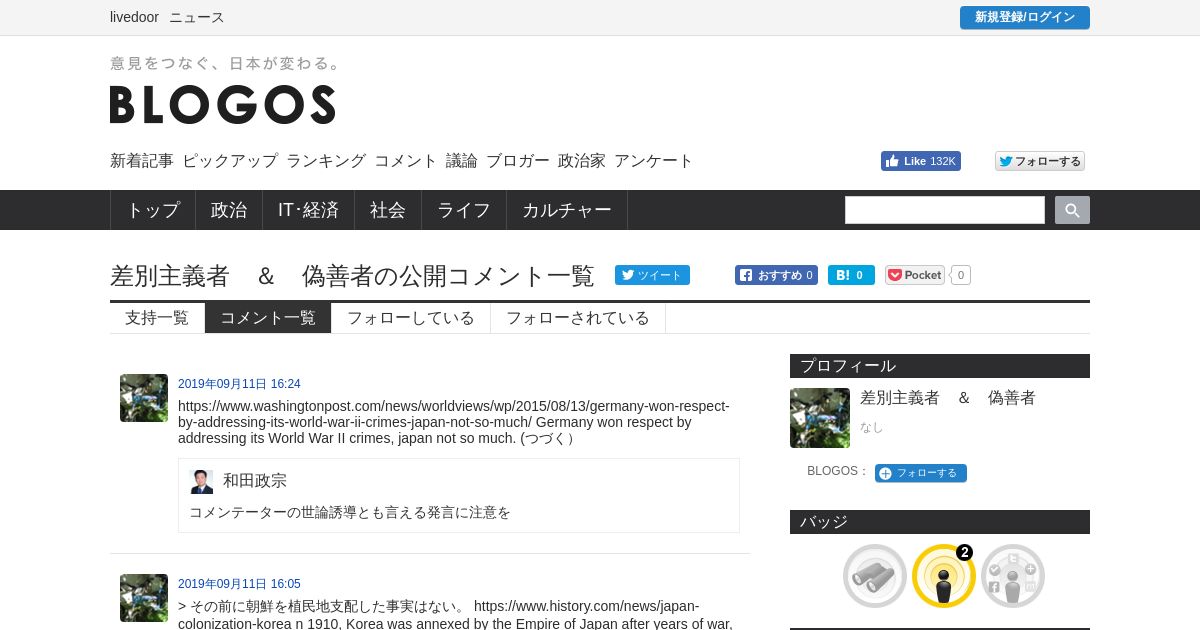Click author name 和田政宗

(255, 481)
